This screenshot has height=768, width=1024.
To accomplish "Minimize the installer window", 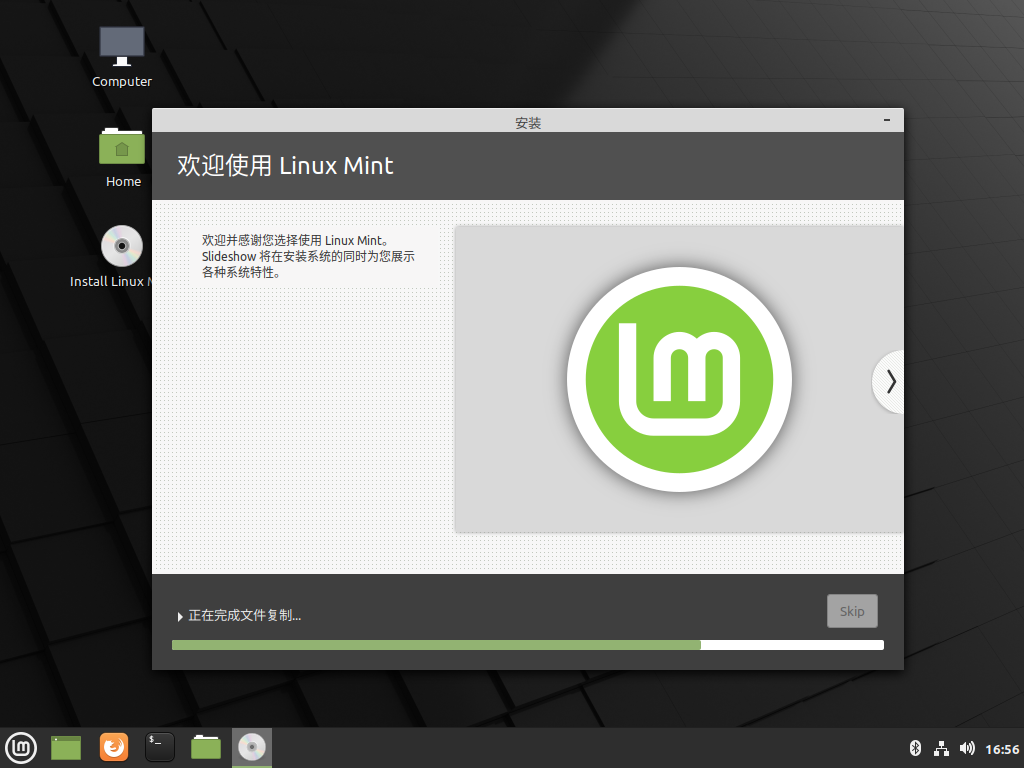I will point(887,120).
